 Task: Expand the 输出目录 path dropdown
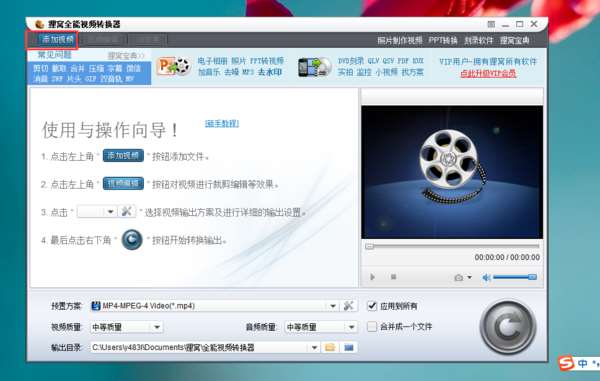click(x=315, y=347)
